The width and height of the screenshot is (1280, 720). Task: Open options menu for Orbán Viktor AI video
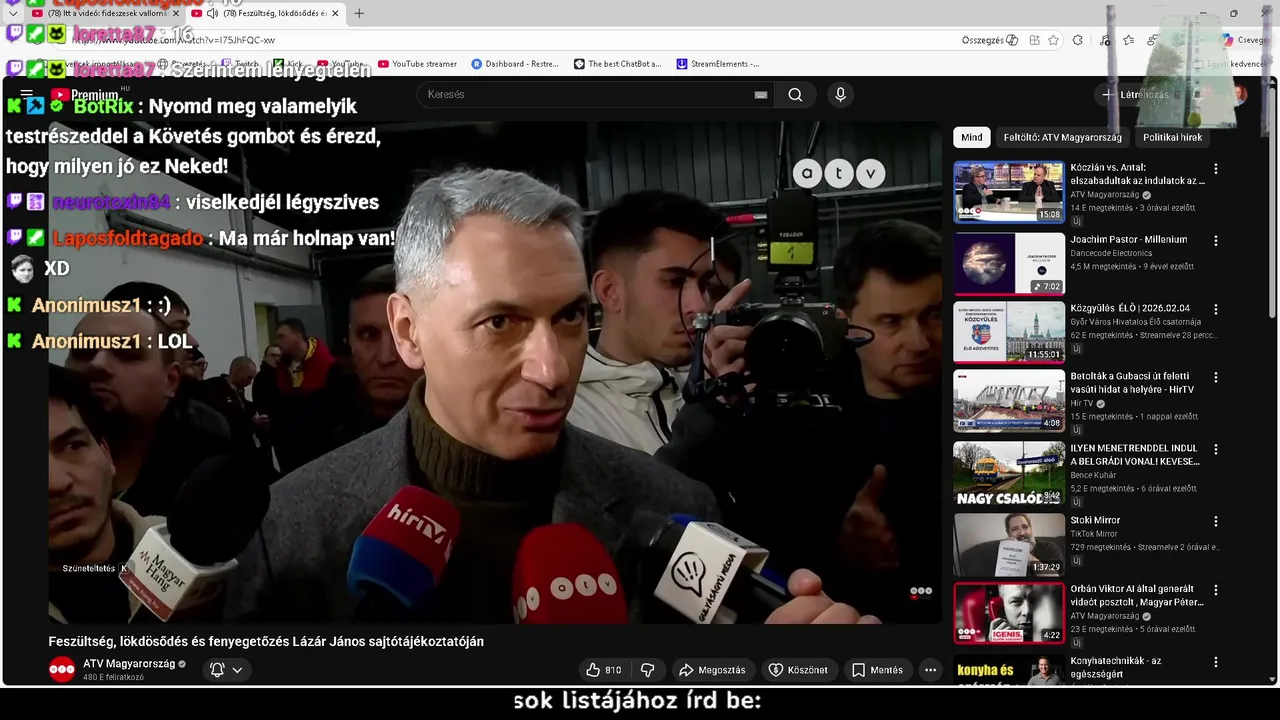[1216, 590]
